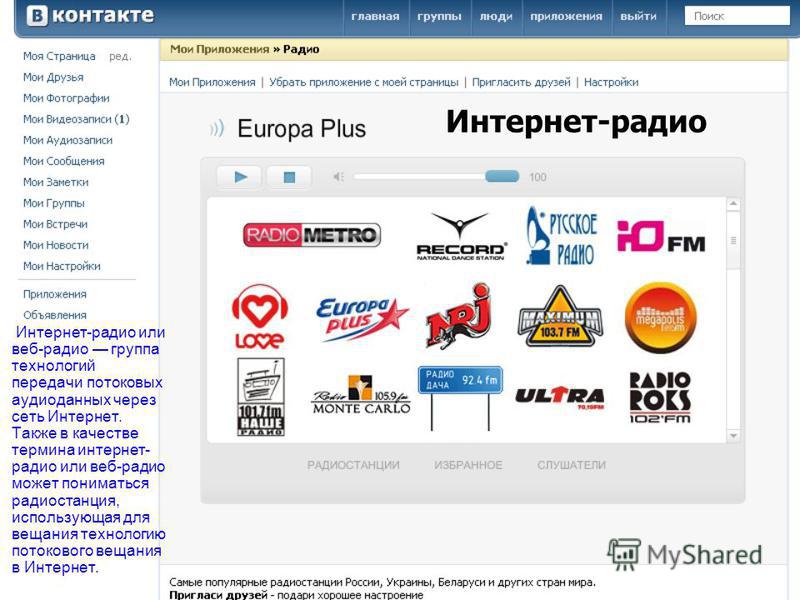Screen dimensions: 800x600
Task: Open Мои Группы in sidebar
Action: pyautogui.click(x=54, y=203)
